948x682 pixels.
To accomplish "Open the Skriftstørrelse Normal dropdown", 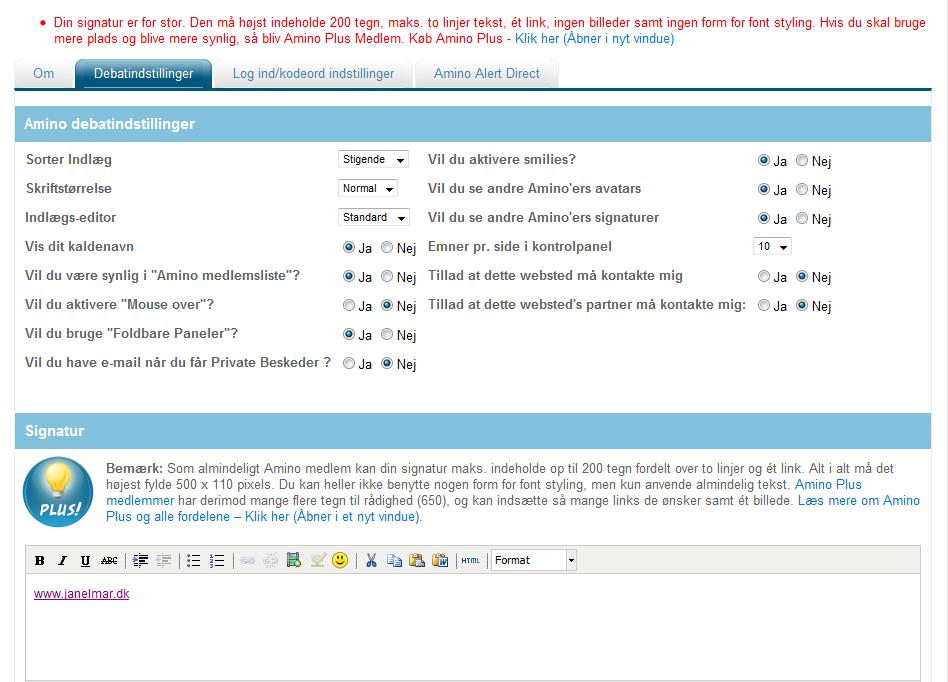I will click(x=368, y=188).
